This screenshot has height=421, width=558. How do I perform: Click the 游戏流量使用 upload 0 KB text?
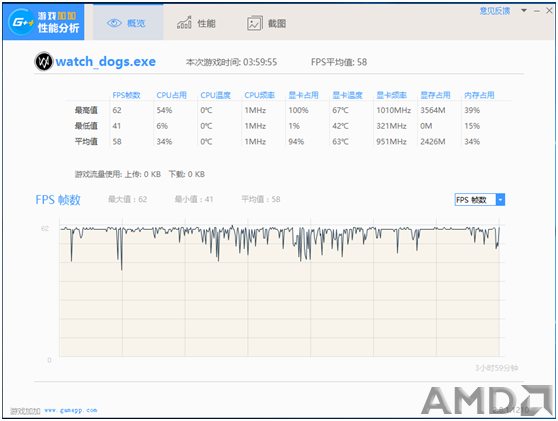pos(118,174)
